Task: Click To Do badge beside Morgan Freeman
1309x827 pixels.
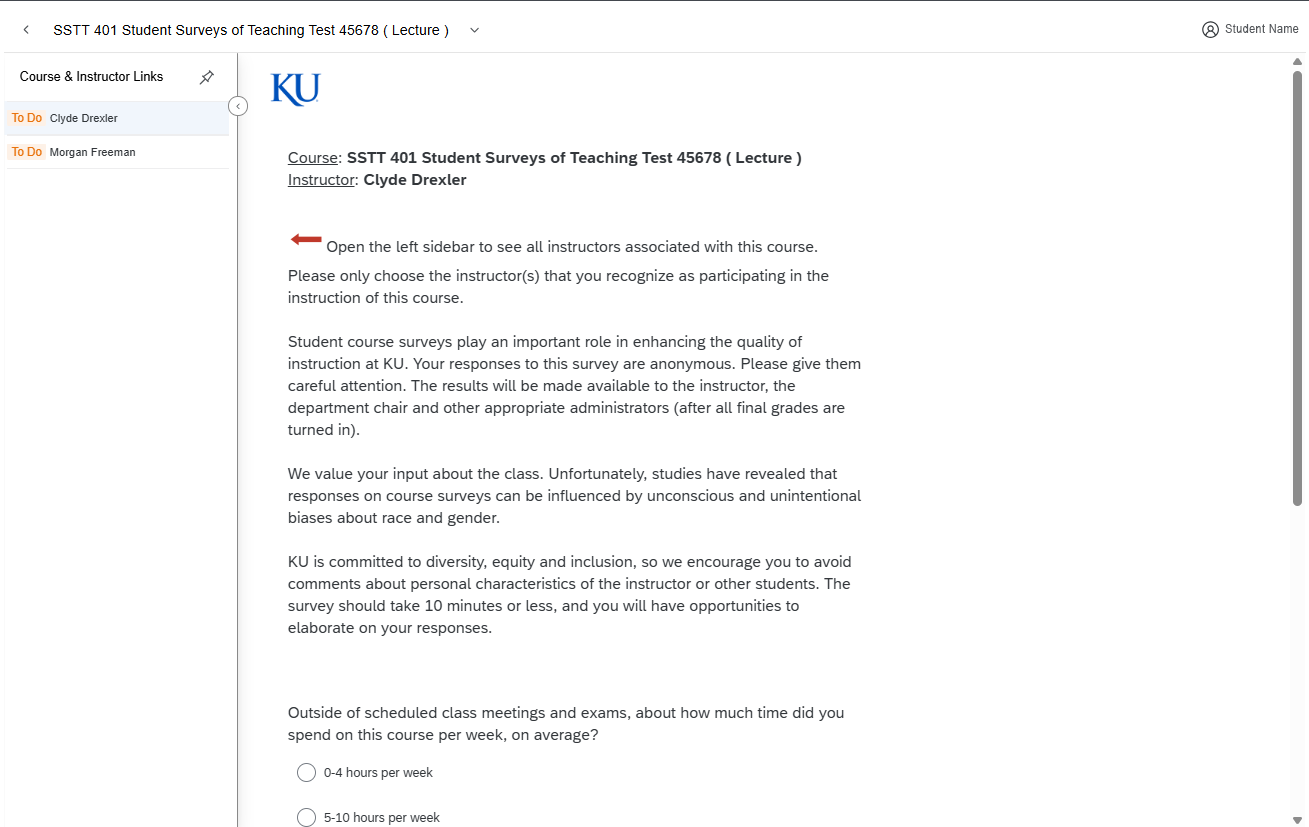Action: (27, 152)
